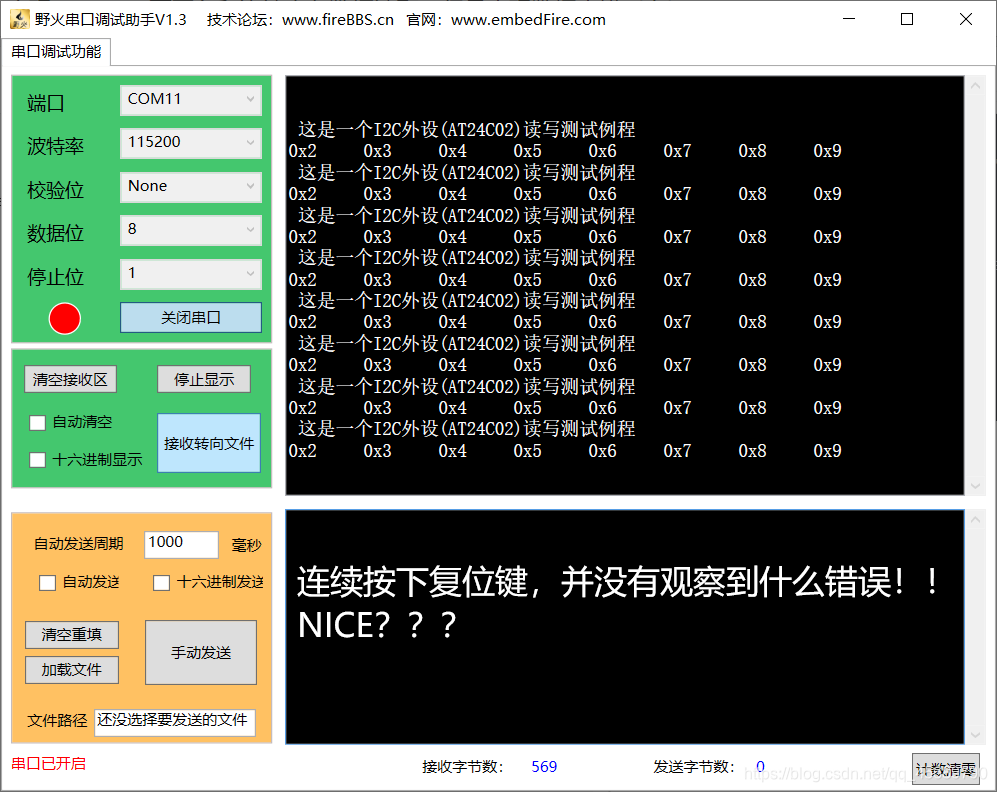Switch to 串口调试功能 tab
Image resolution: width=997 pixels, height=792 pixels.
click(57, 51)
